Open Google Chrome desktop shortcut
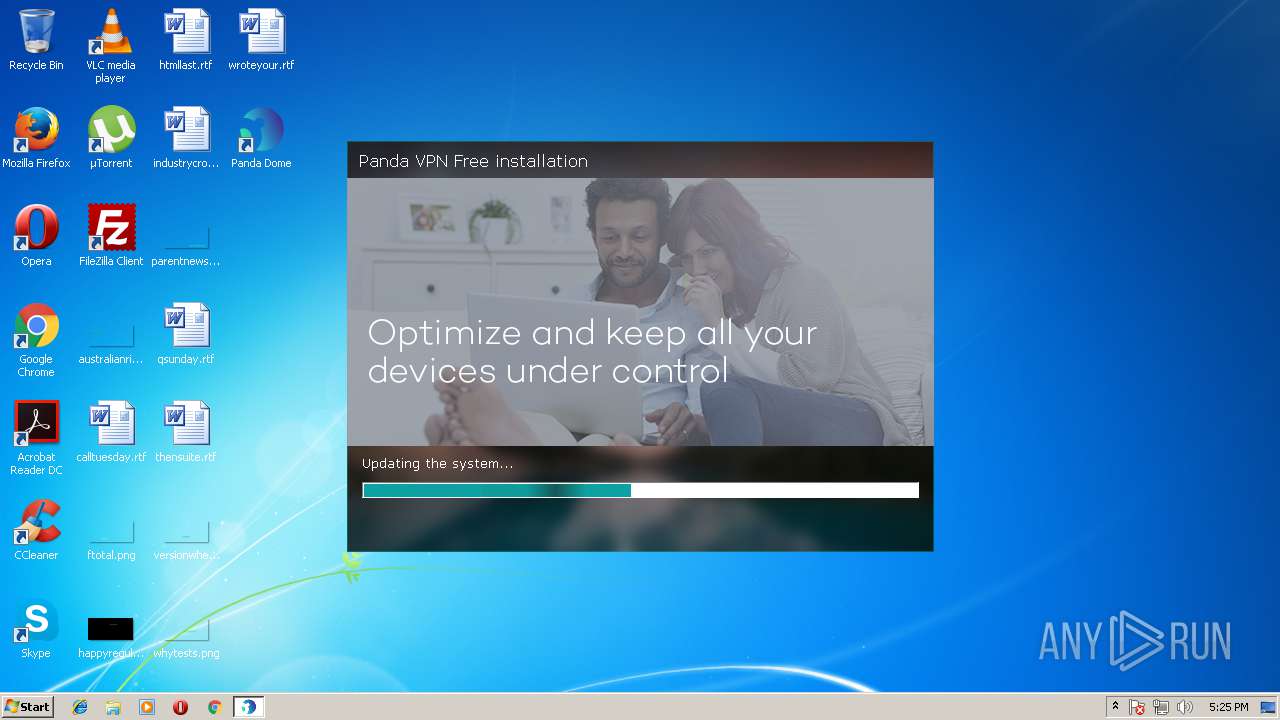 [x=36, y=326]
